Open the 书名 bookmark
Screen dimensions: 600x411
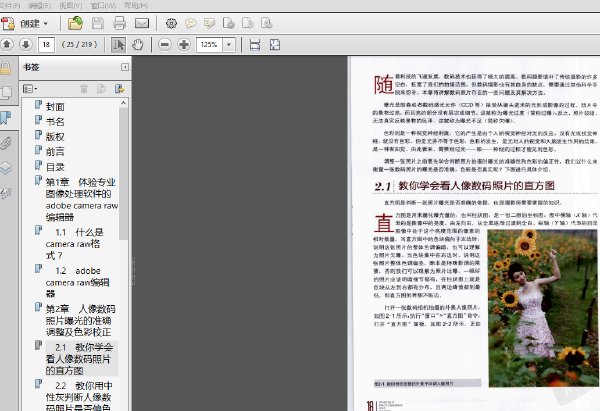coord(55,122)
